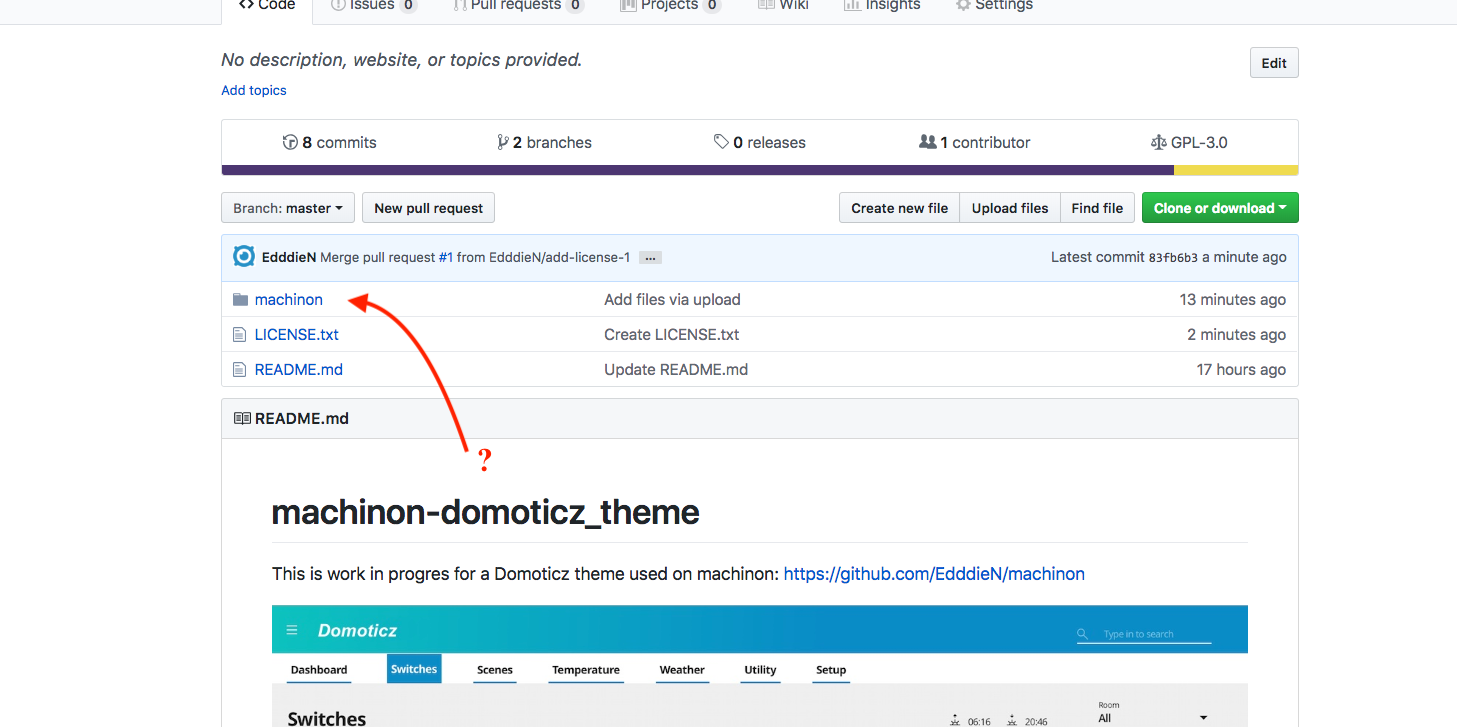The image size is (1457, 727).
Task: Open the Issues tab
Action: 373,6
